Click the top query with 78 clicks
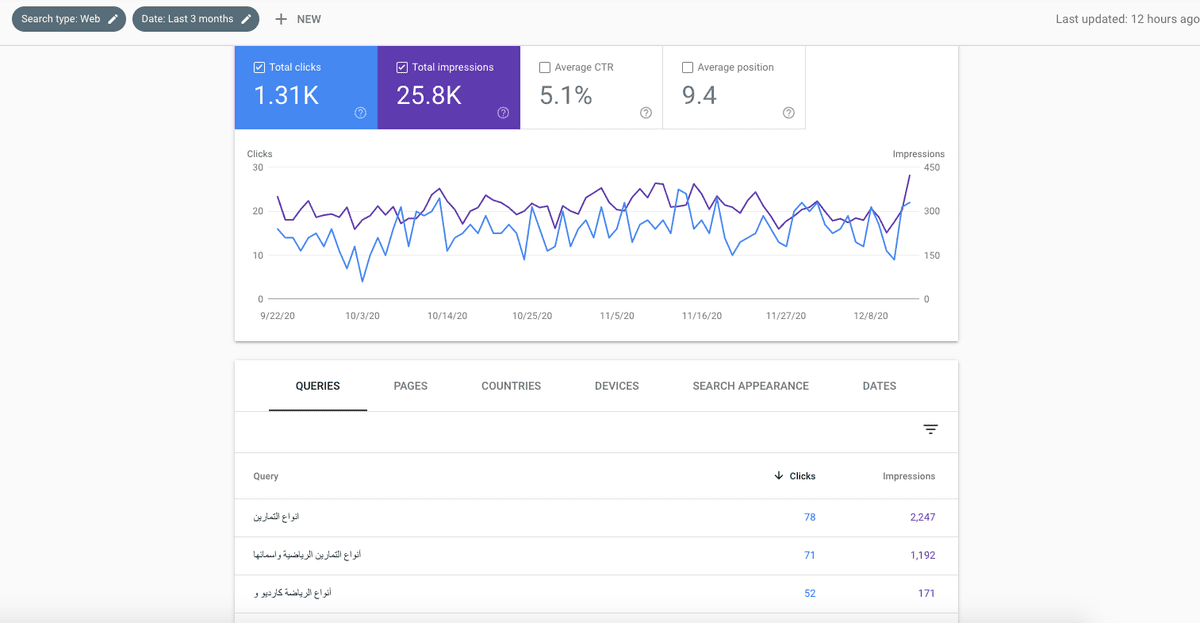Viewport: 1200px width, 623px height. (276, 517)
